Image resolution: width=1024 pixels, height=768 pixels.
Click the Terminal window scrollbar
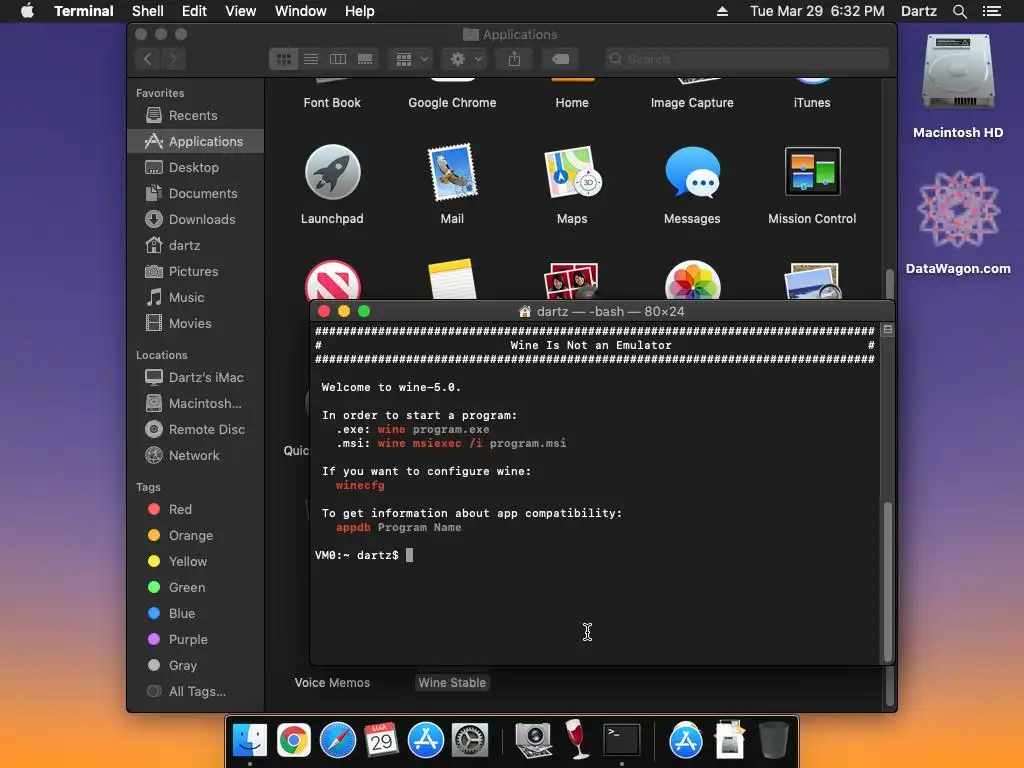click(888, 581)
